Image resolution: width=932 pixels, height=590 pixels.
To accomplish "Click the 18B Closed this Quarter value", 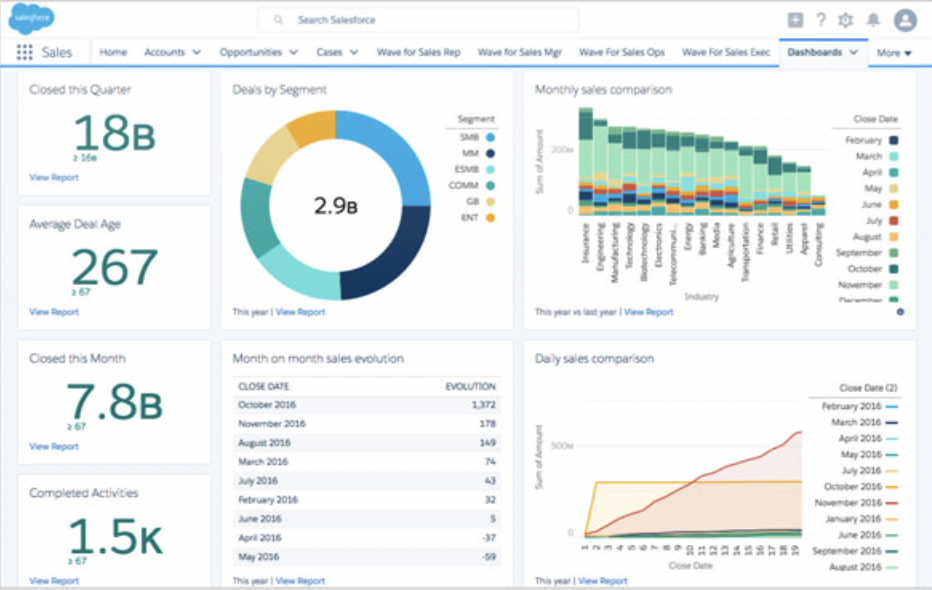I will [115, 133].
